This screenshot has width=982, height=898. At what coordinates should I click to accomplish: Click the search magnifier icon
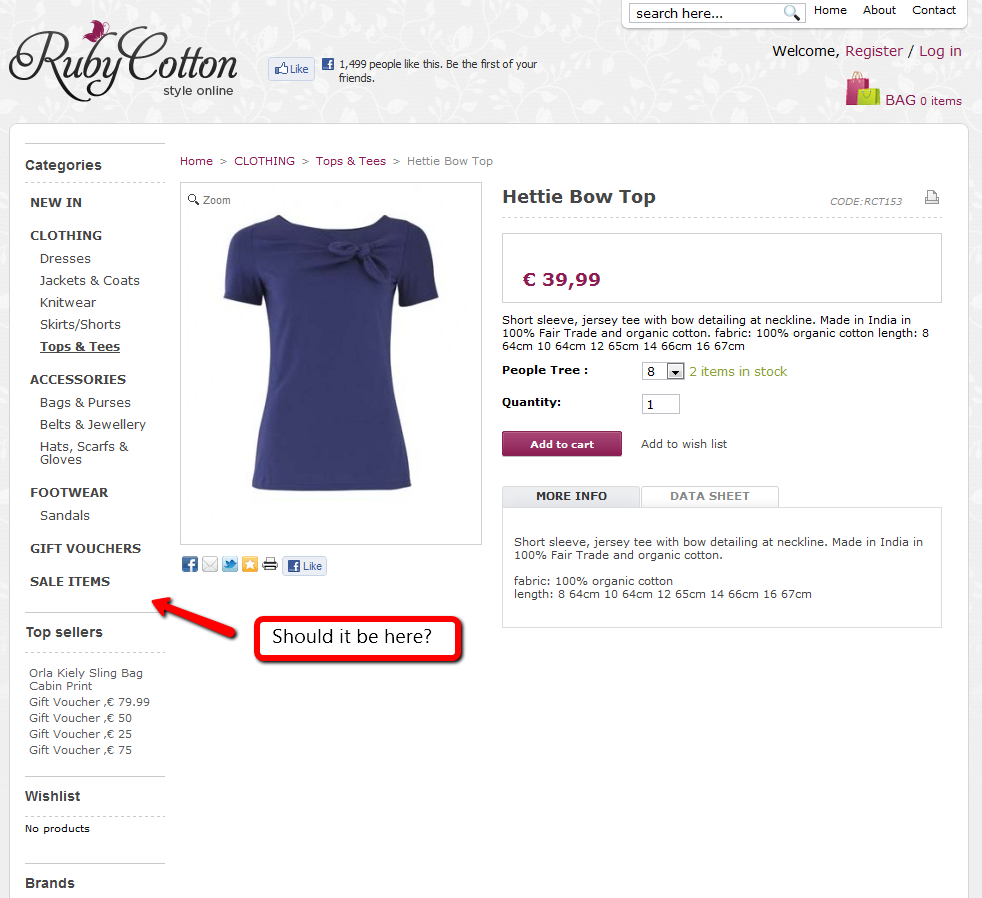pyautogui.click(x=792, y=13)
